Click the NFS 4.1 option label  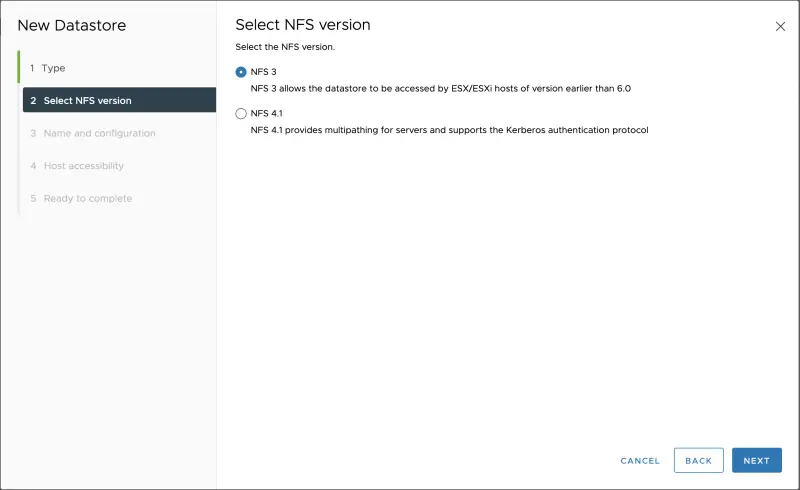click(x=266, y=114)
